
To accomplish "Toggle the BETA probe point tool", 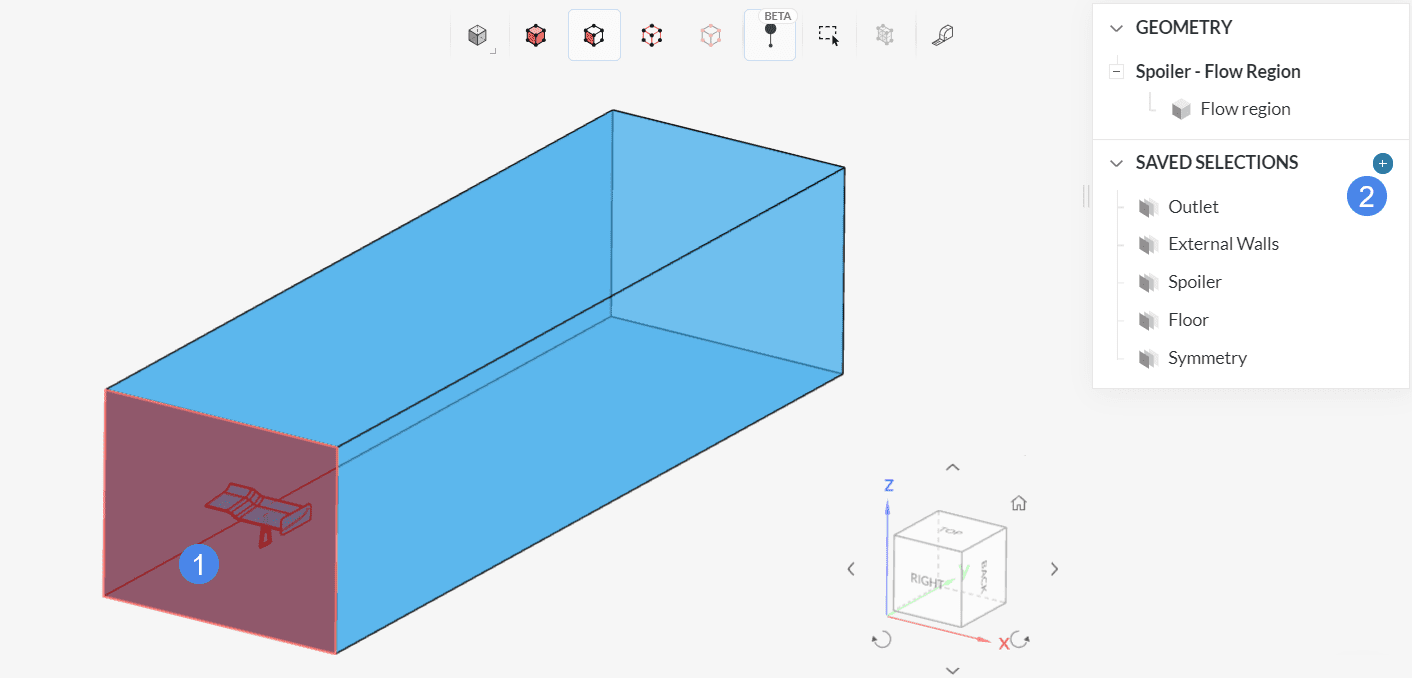I will [770, 36].
